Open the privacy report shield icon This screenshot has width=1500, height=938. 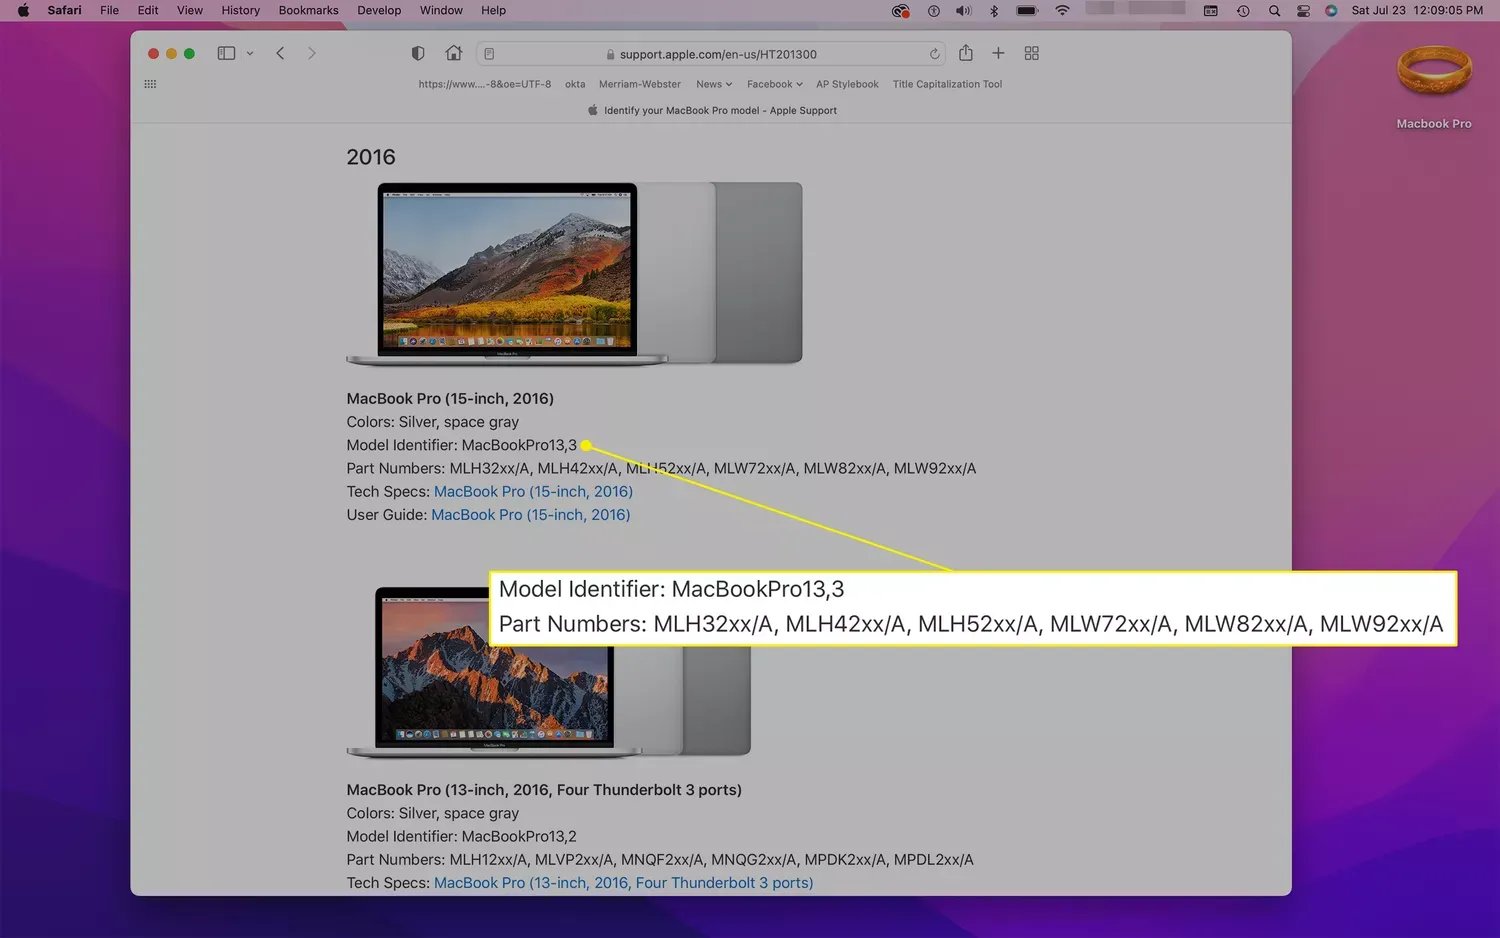pyautogui.click(x=418, y=53)
